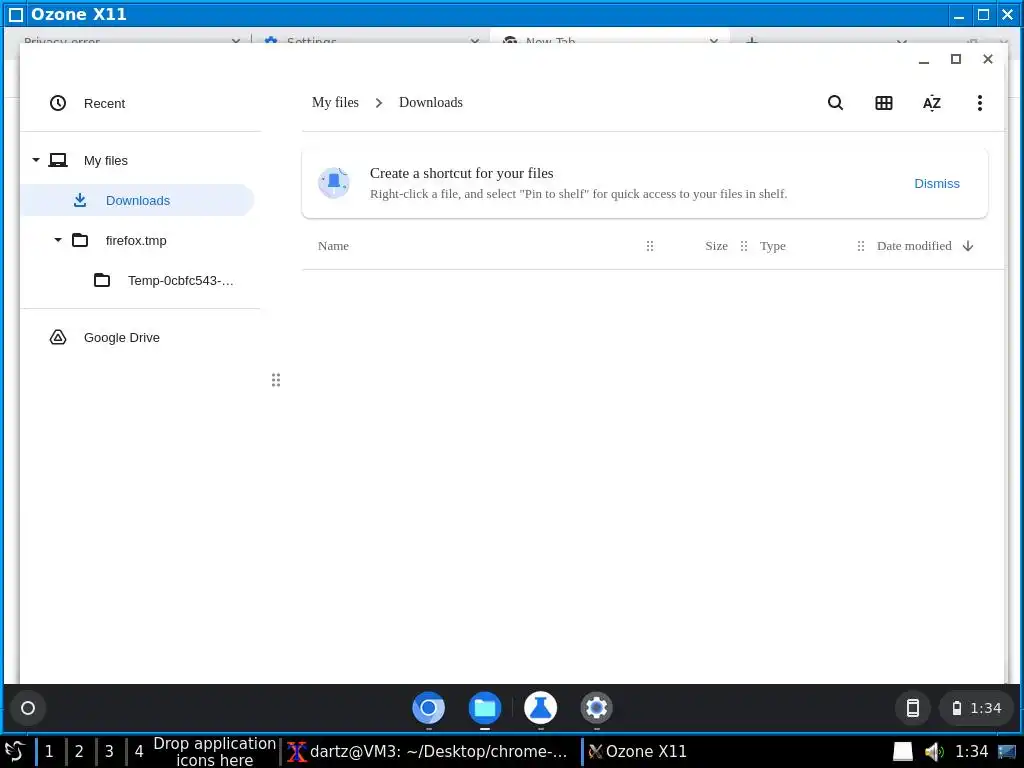Sort by the Size column

[x=716, y=246]
